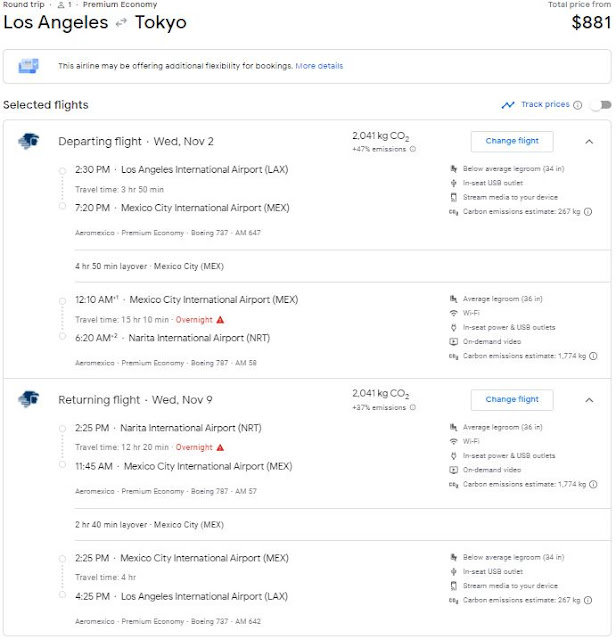
Task: Click info icon next to Track prices
Action: click(x=577, y=105)
